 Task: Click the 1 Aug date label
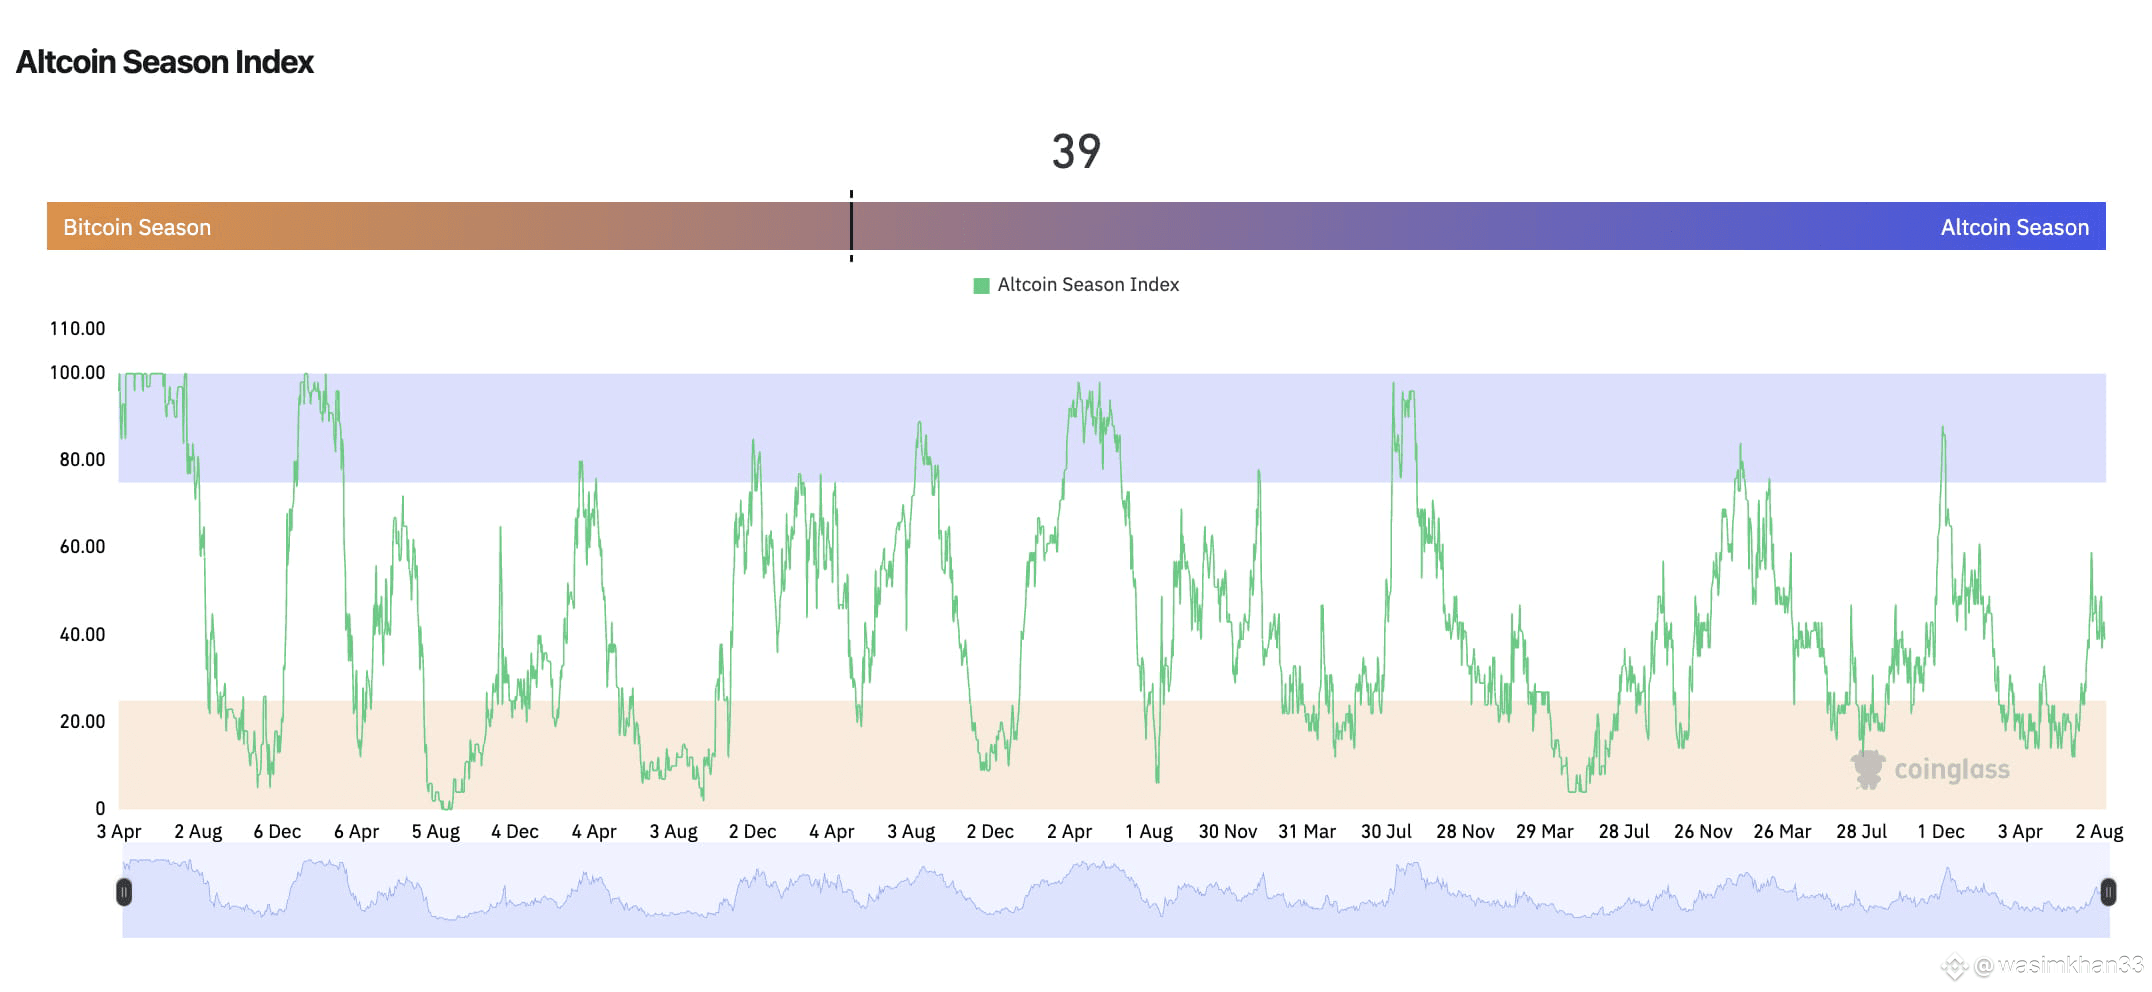click(x=1149, y=832)
